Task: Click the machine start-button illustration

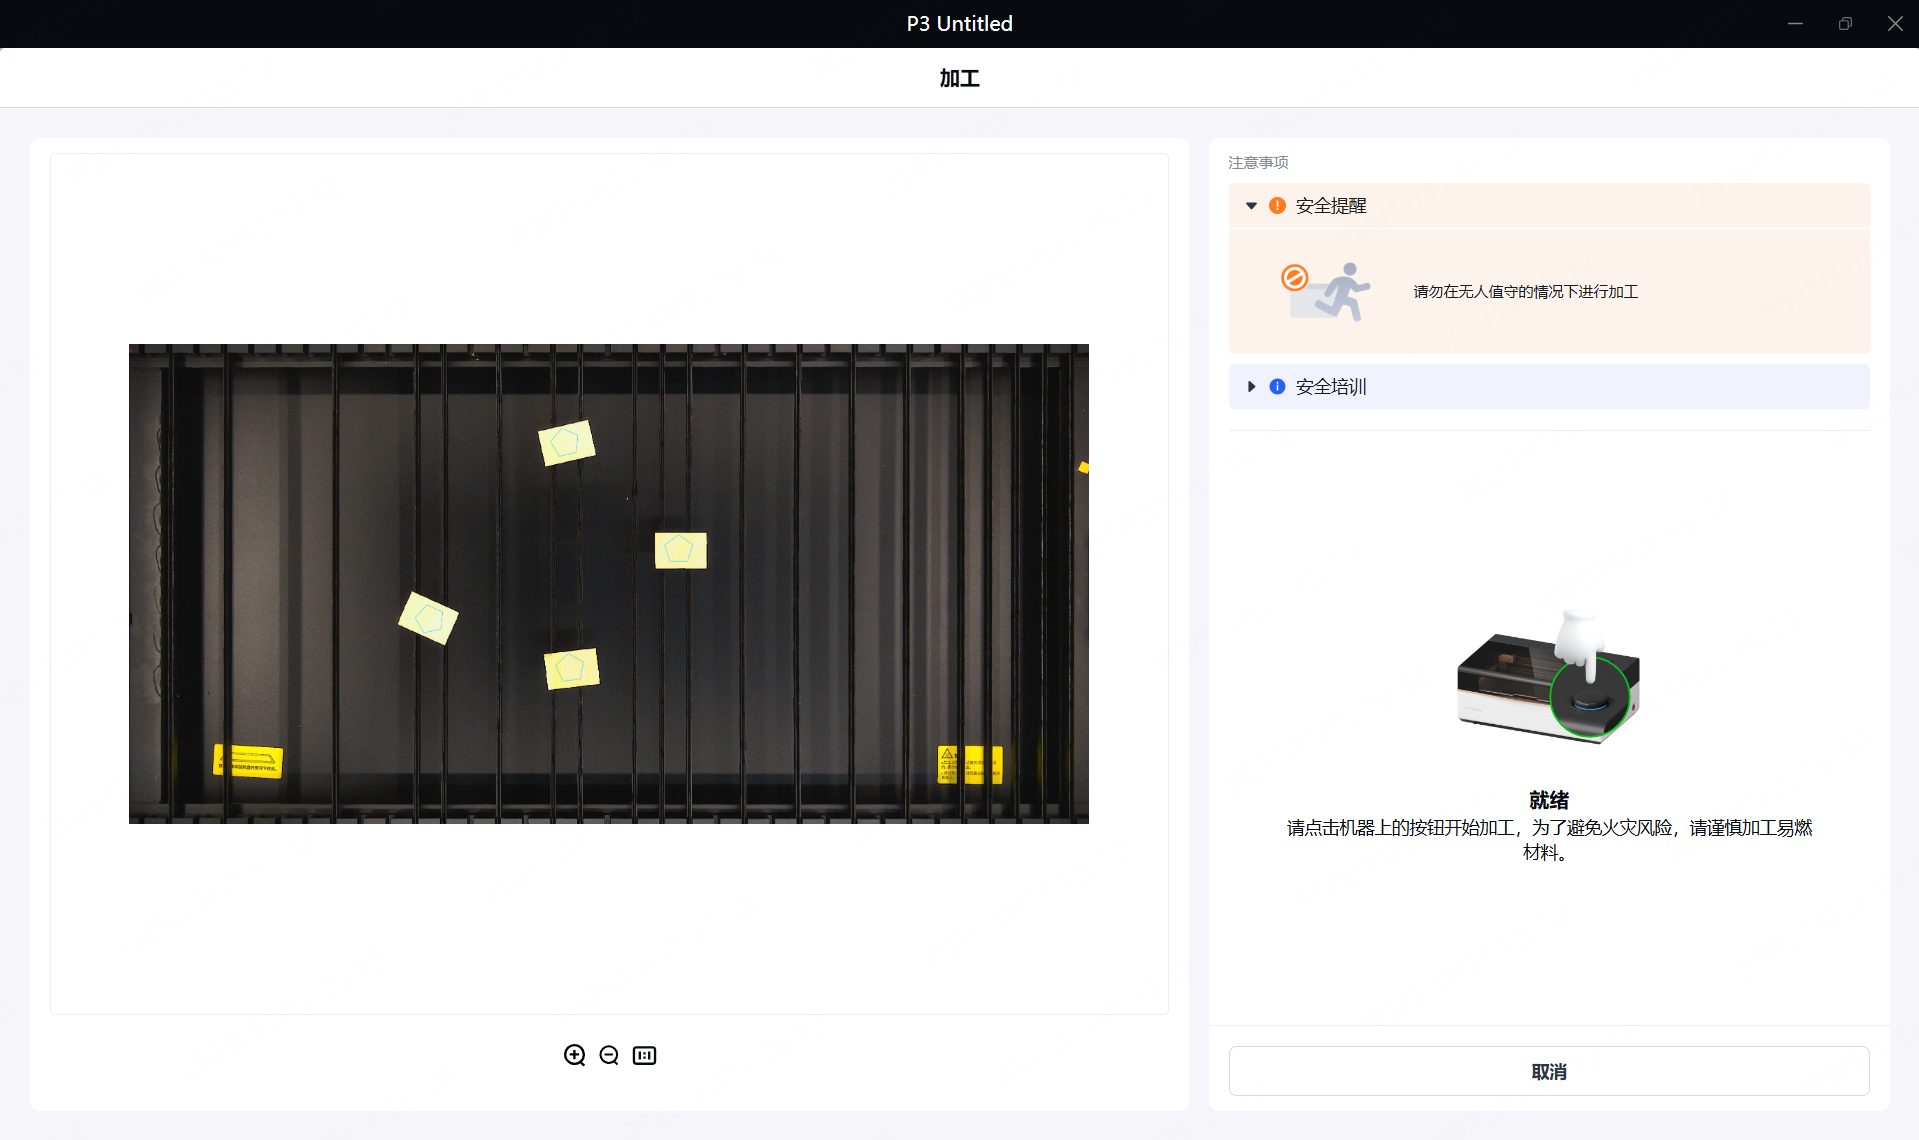Action: click(1547, 678)
